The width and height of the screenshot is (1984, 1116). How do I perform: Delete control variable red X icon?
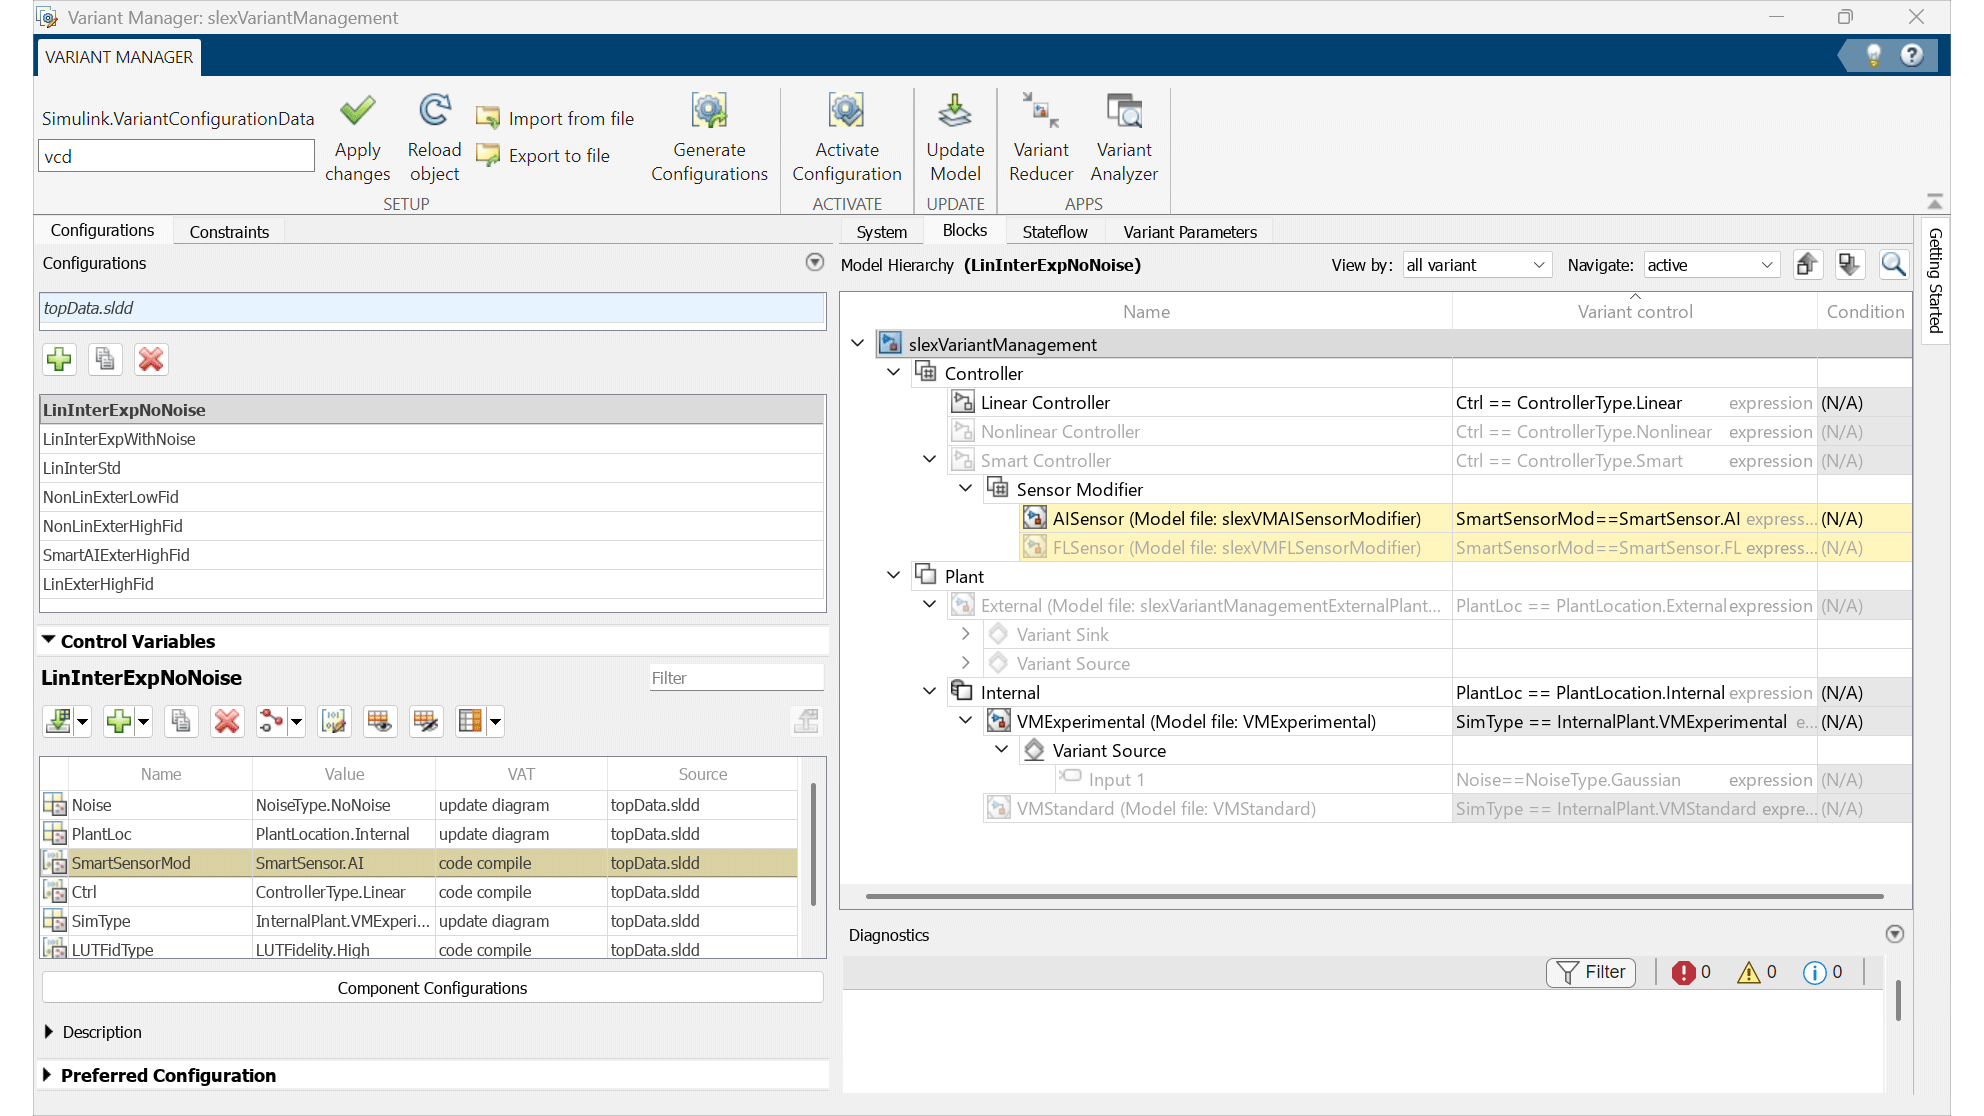pos(227,721)
